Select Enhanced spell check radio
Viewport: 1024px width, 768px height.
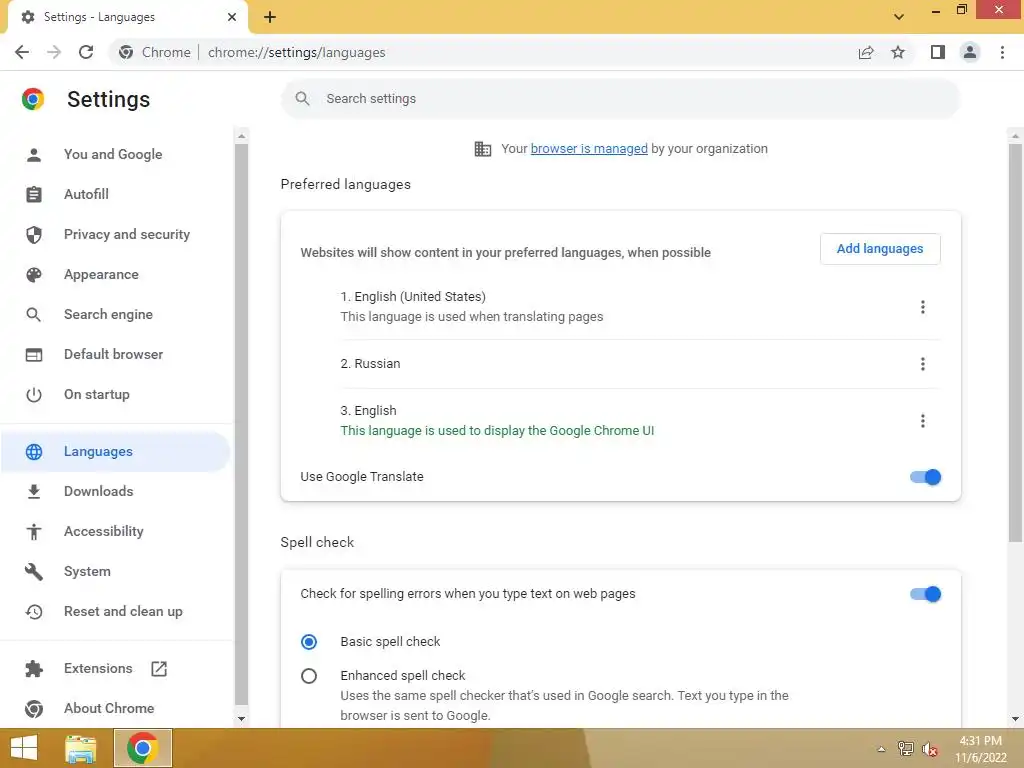tap(309, 675)
